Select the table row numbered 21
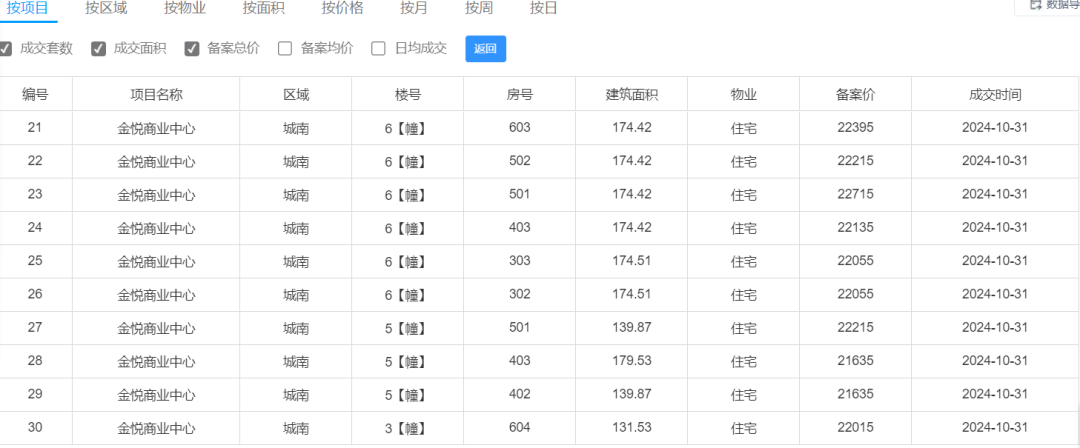 (539, 128)
